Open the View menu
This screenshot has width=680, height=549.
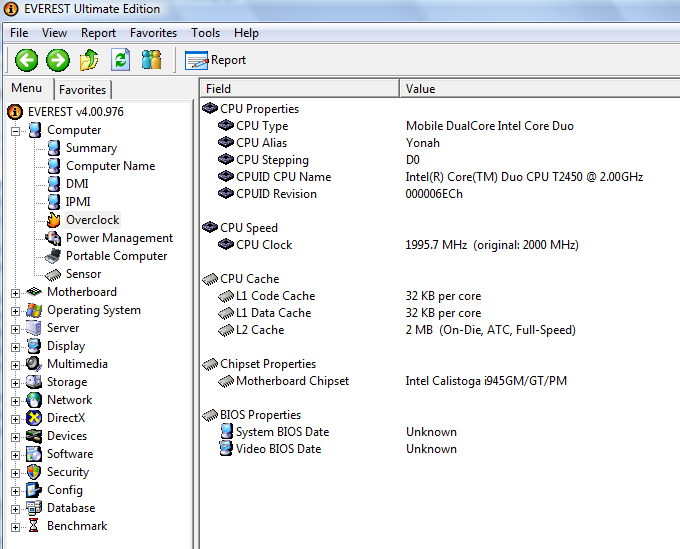click(54, 33)
